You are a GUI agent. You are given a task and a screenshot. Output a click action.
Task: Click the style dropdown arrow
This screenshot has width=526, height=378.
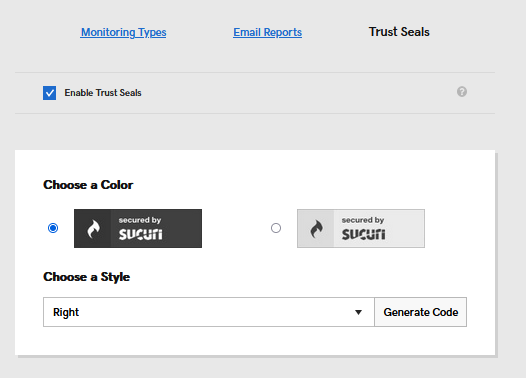coord(358,312)
